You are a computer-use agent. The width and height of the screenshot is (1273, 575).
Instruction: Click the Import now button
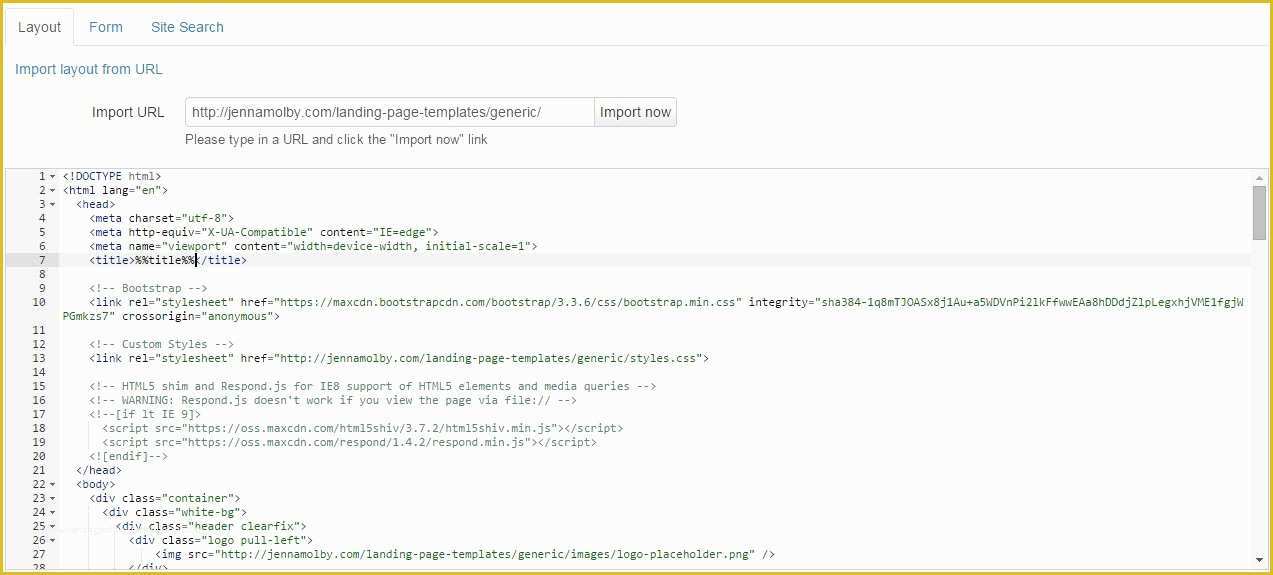coord(635,112)
